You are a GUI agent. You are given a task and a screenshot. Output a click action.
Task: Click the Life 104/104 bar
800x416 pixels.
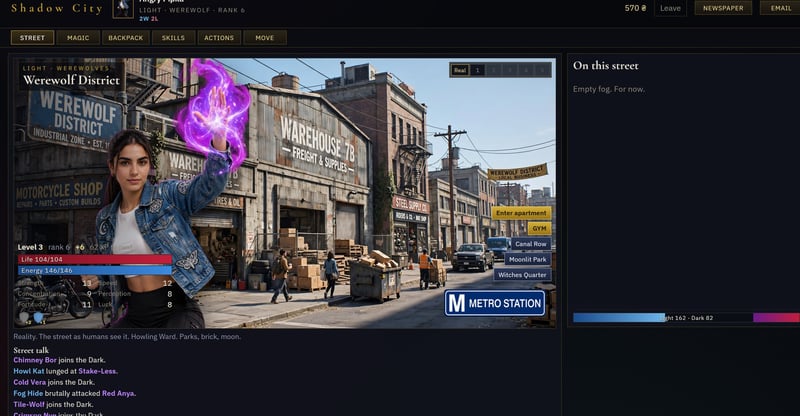(x=95, y=259)
